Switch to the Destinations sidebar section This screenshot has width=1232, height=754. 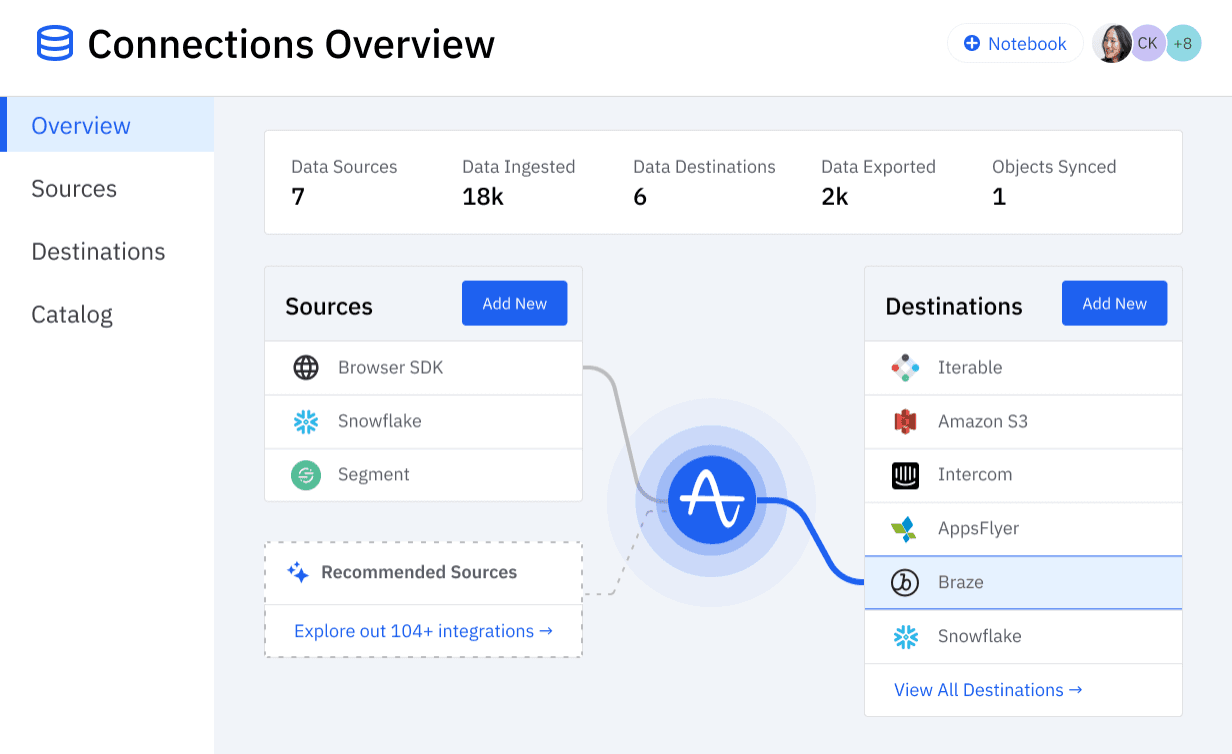tap(98, 251)
